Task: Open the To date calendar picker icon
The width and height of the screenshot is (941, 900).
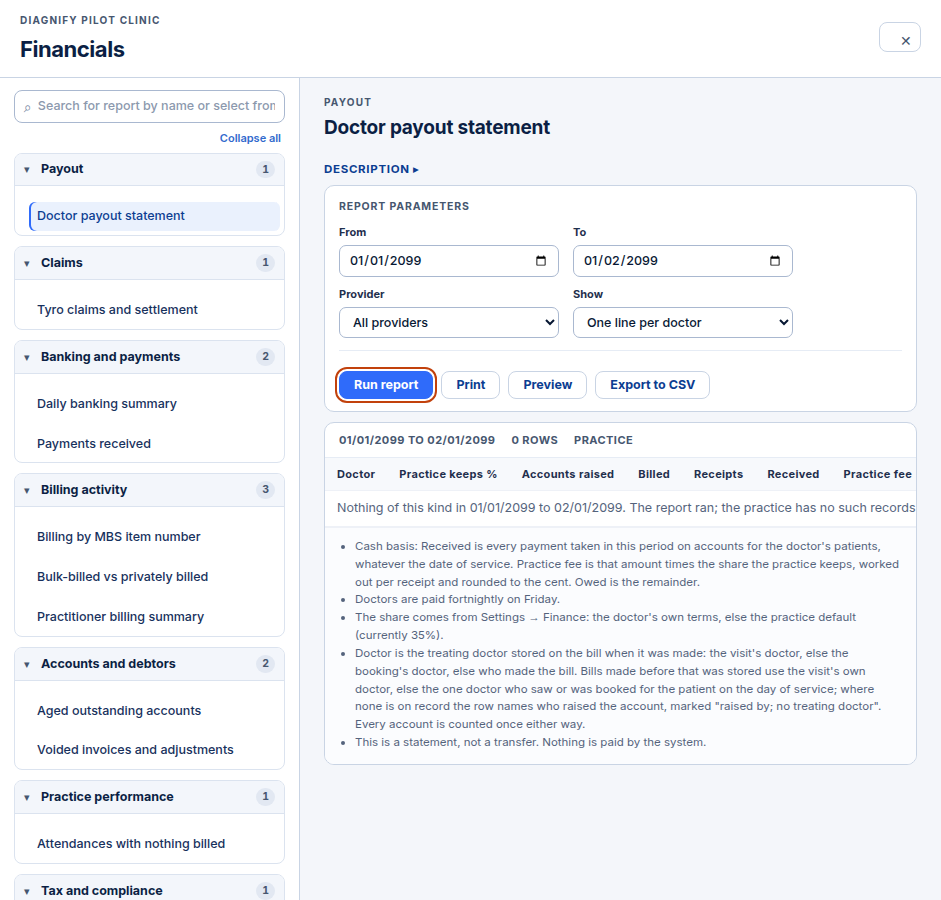Action: coord(775,261)
